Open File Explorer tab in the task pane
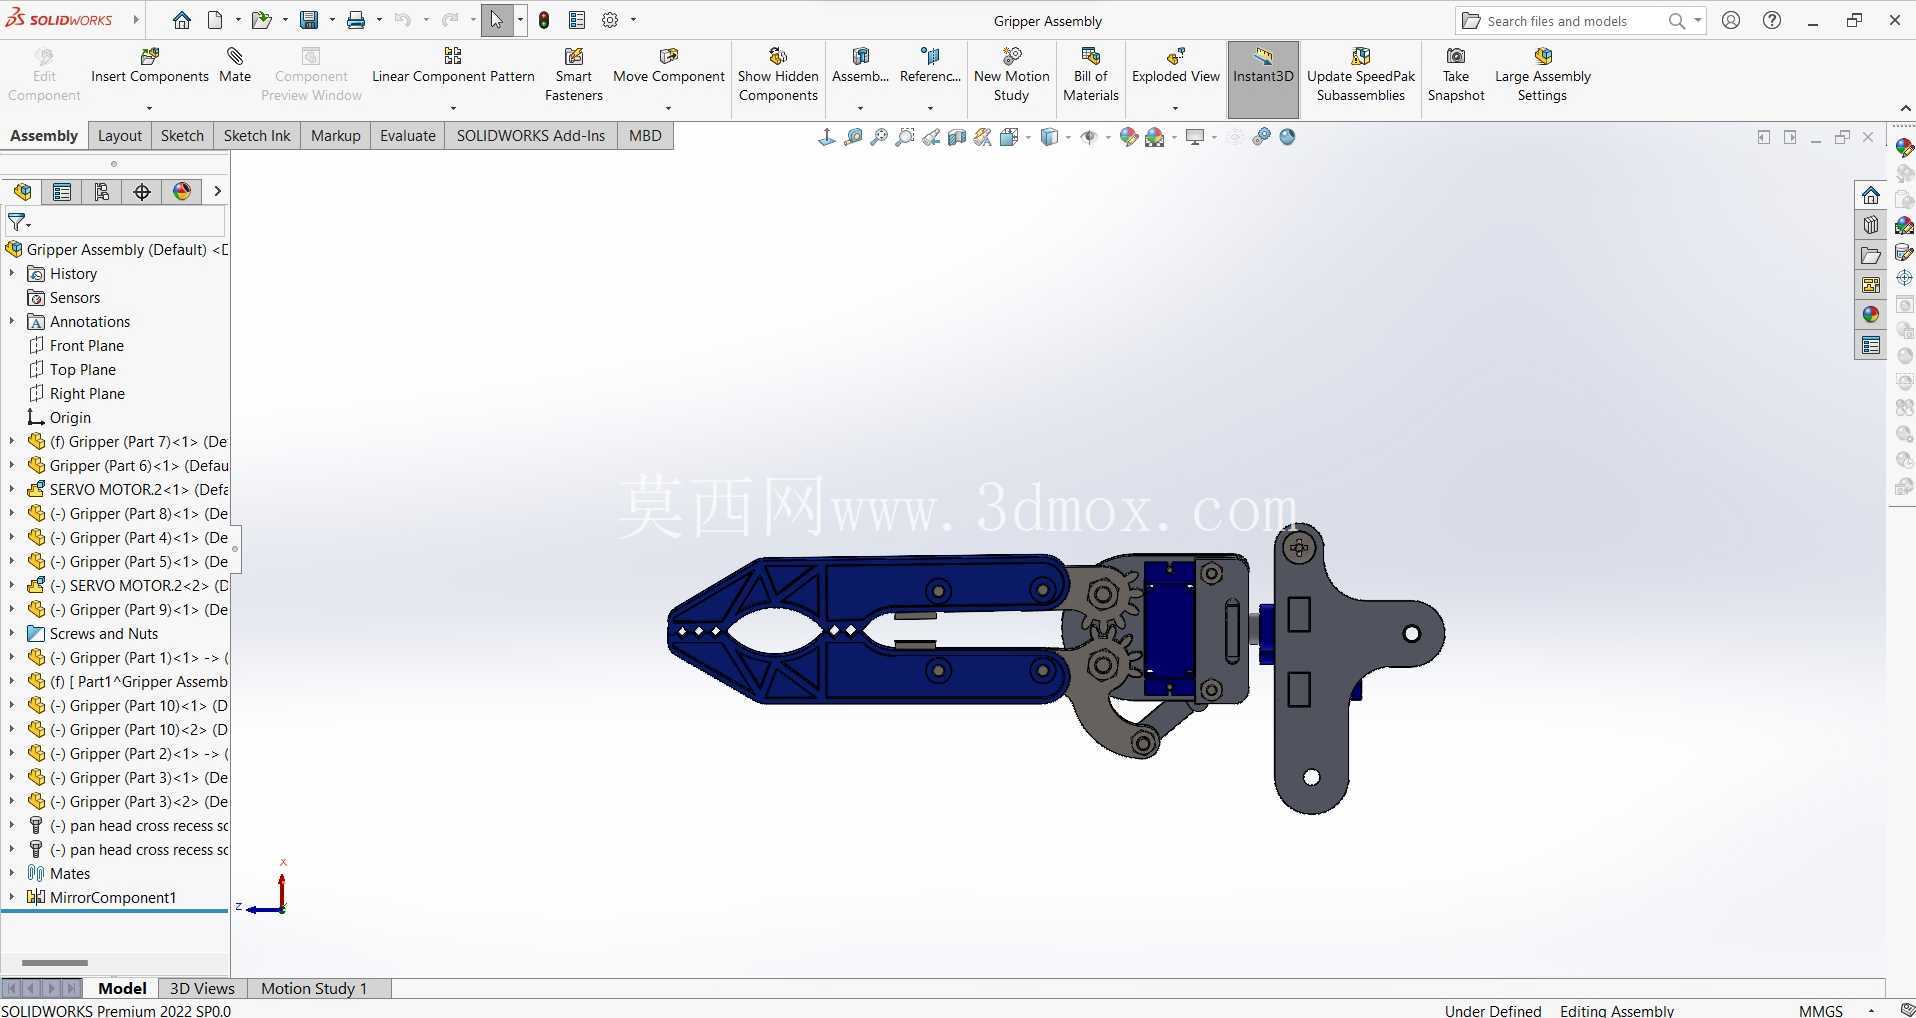1916x1018 pixels. [x=1871, y=255]
